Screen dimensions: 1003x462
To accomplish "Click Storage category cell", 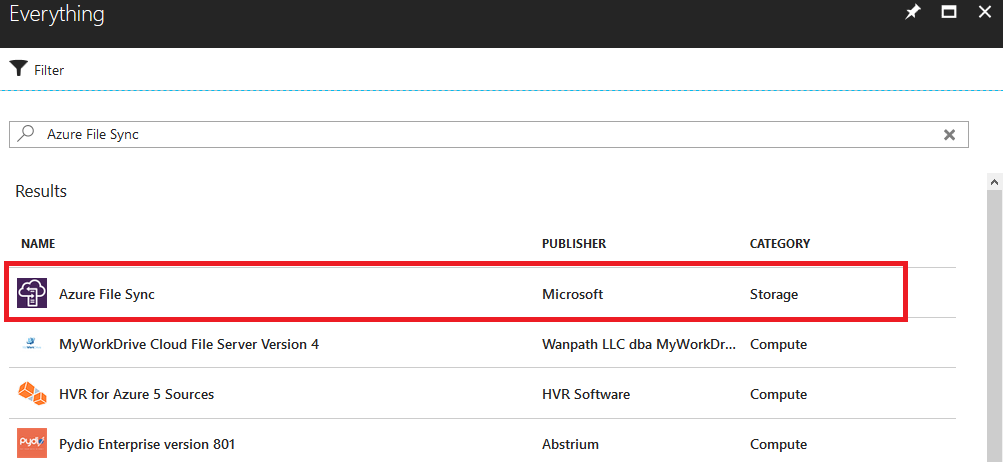I will [774, 294].
